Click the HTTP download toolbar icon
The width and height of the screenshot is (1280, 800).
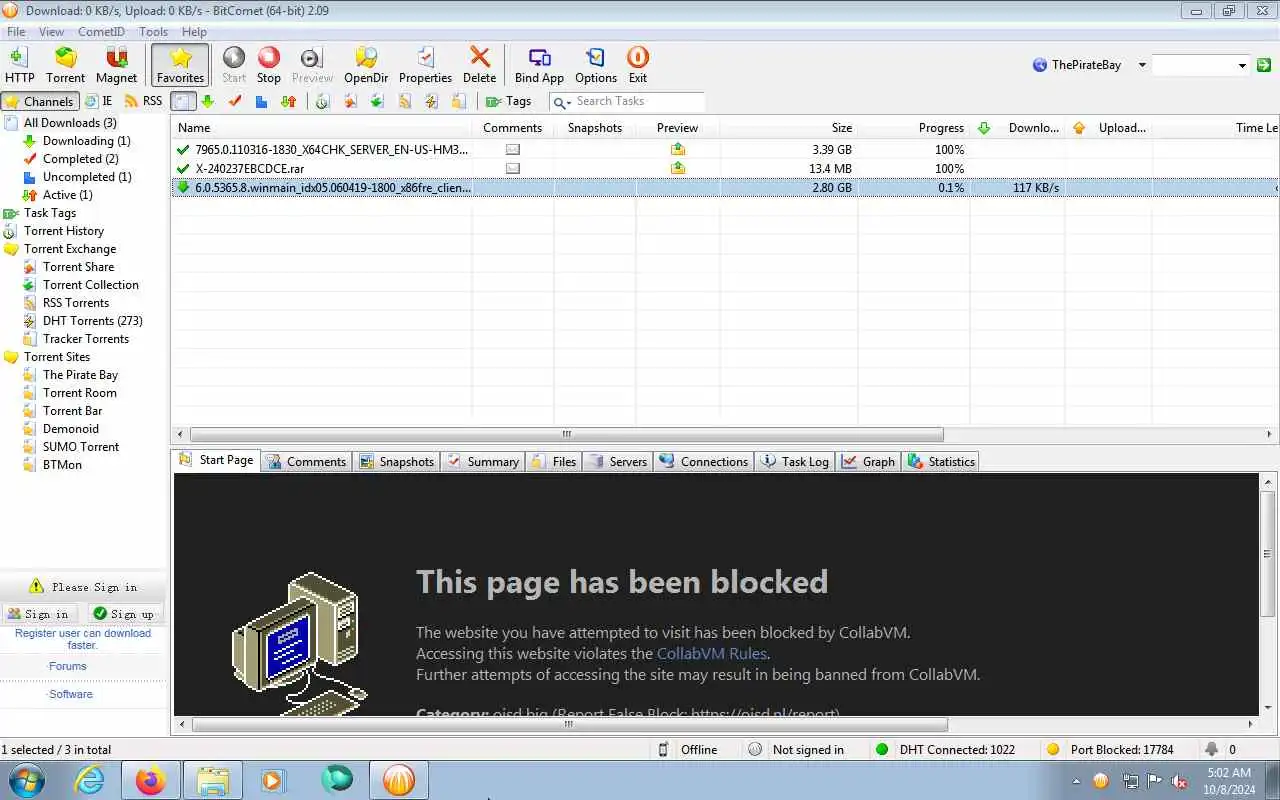pos(19,65)
